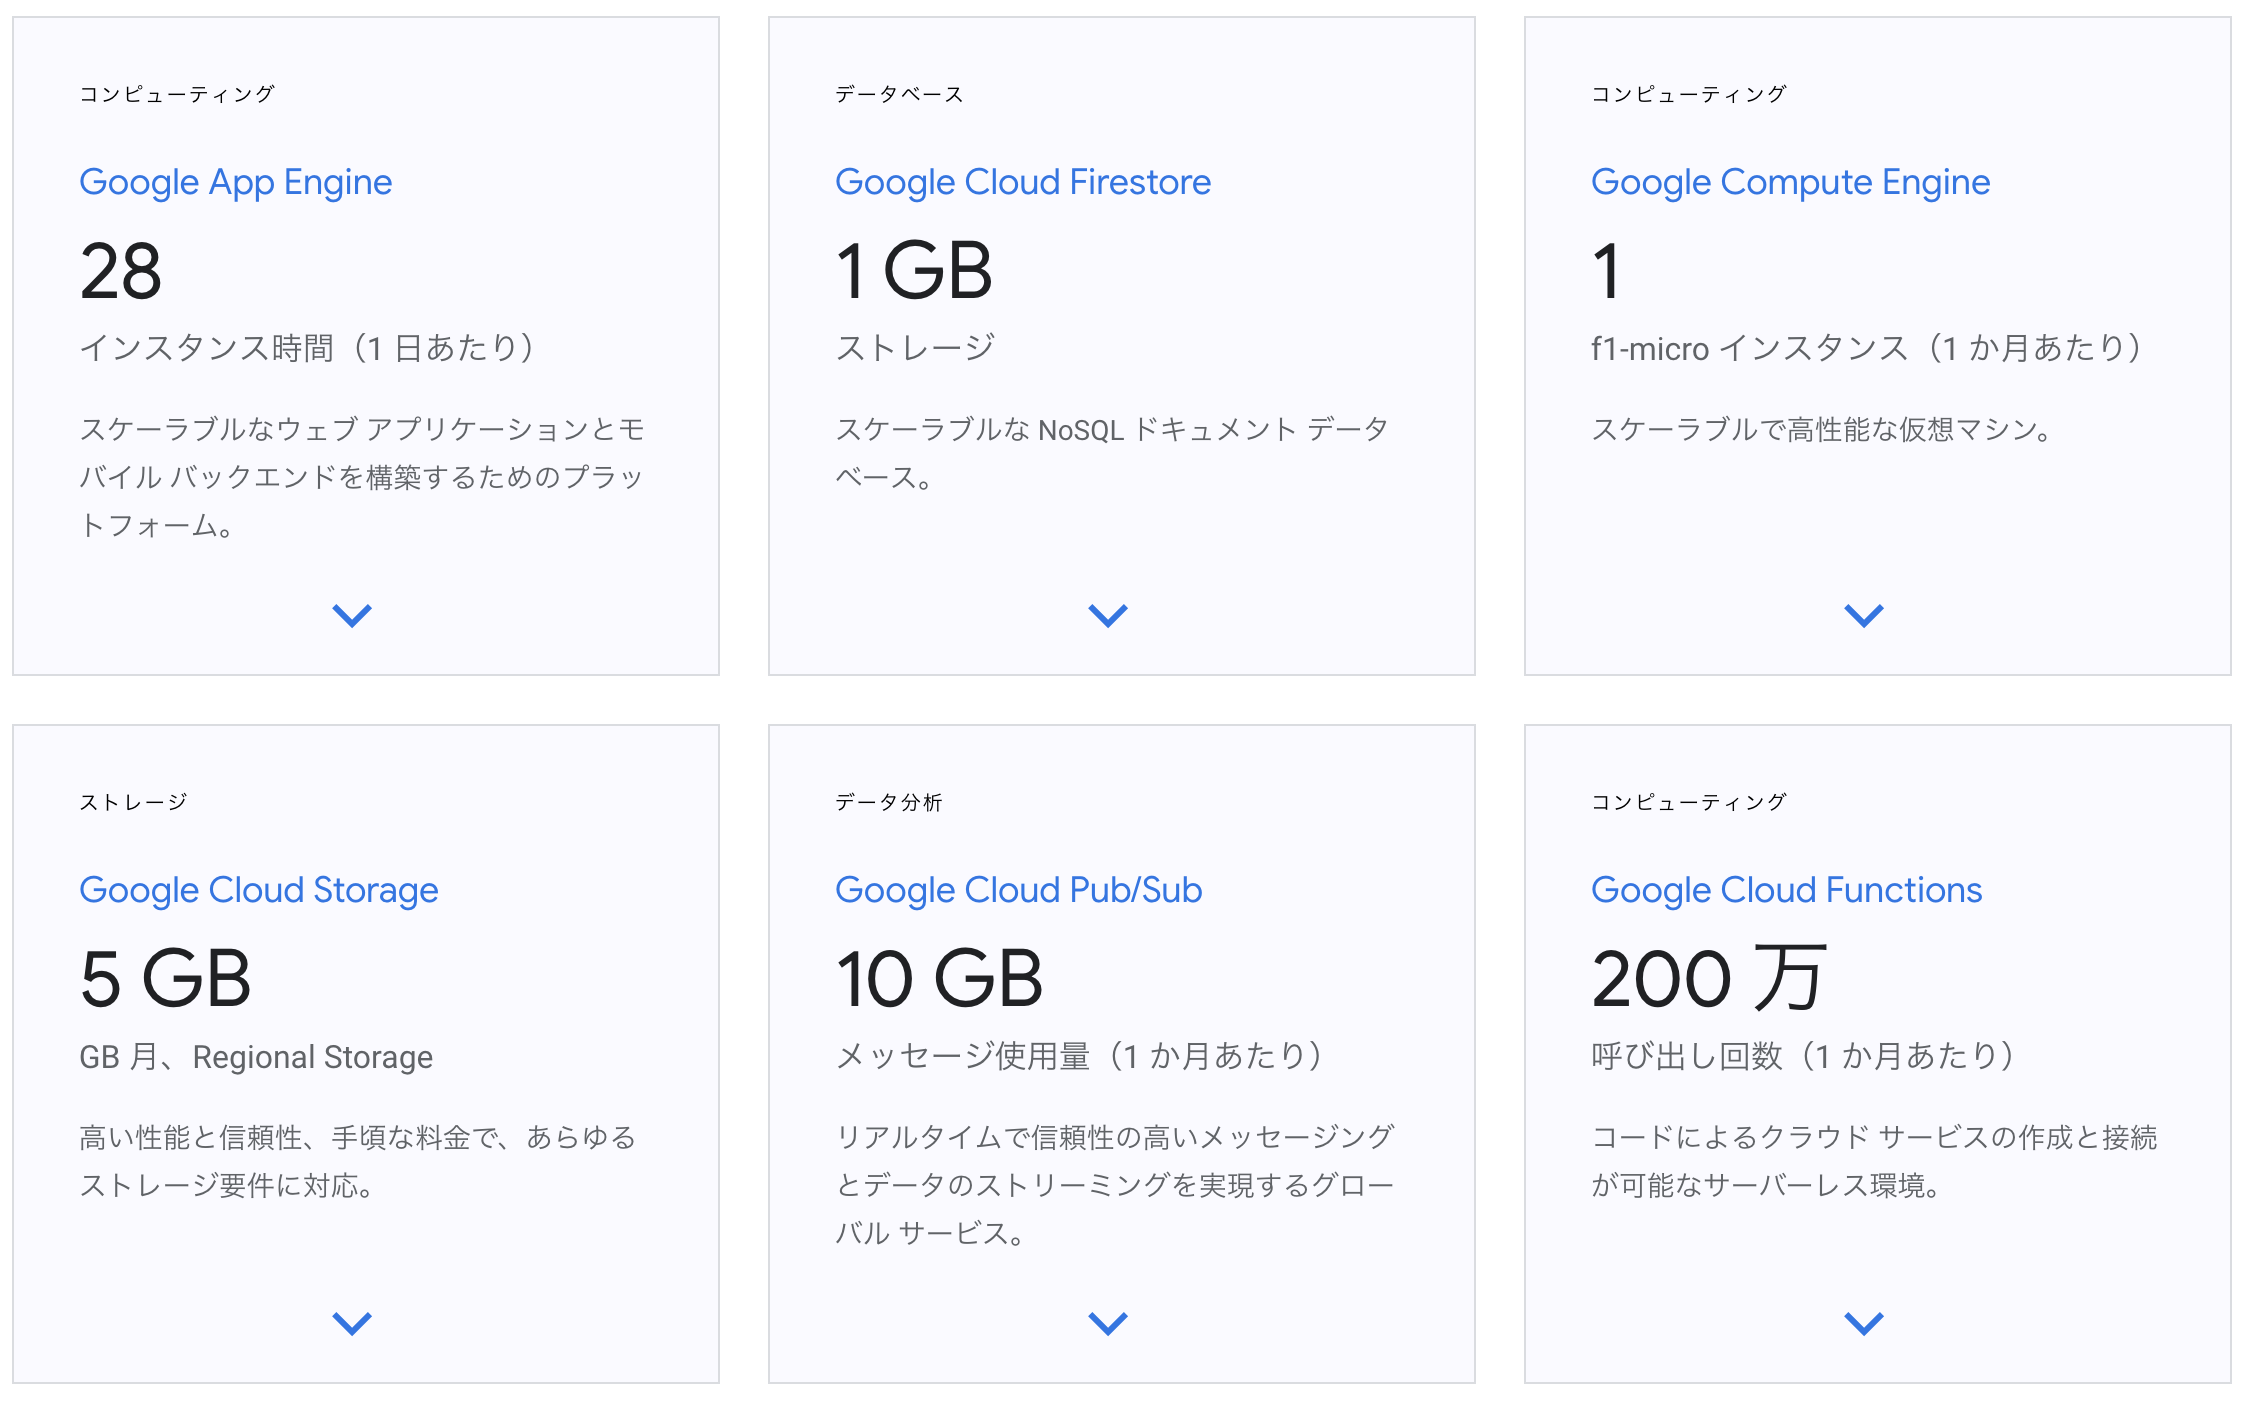This screenshot has height=1406, width=2242.
Task: Expand the Google Compute Engine card chevron
Action: point(1864,615)
